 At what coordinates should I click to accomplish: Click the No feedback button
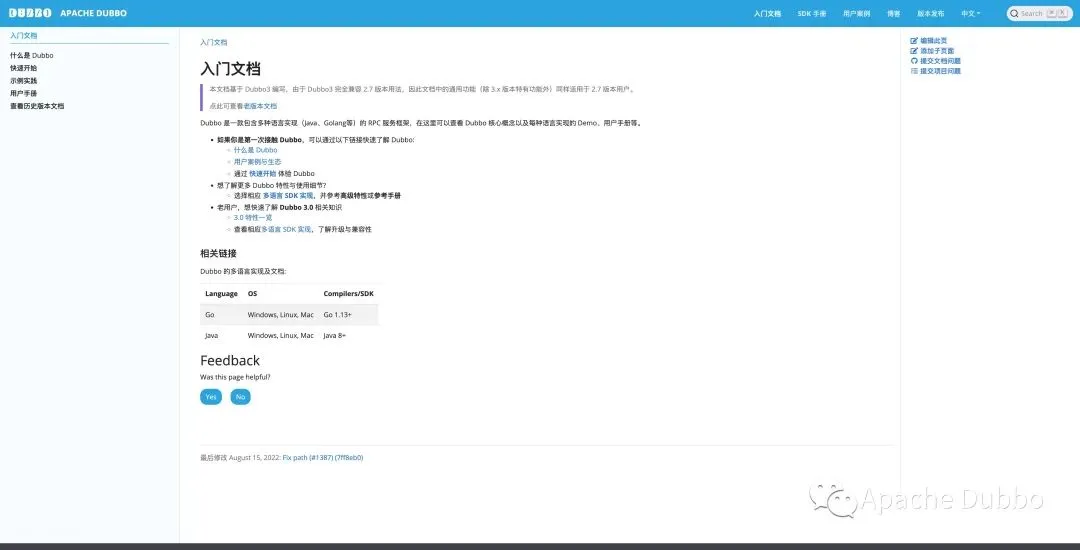click(240, 397)
